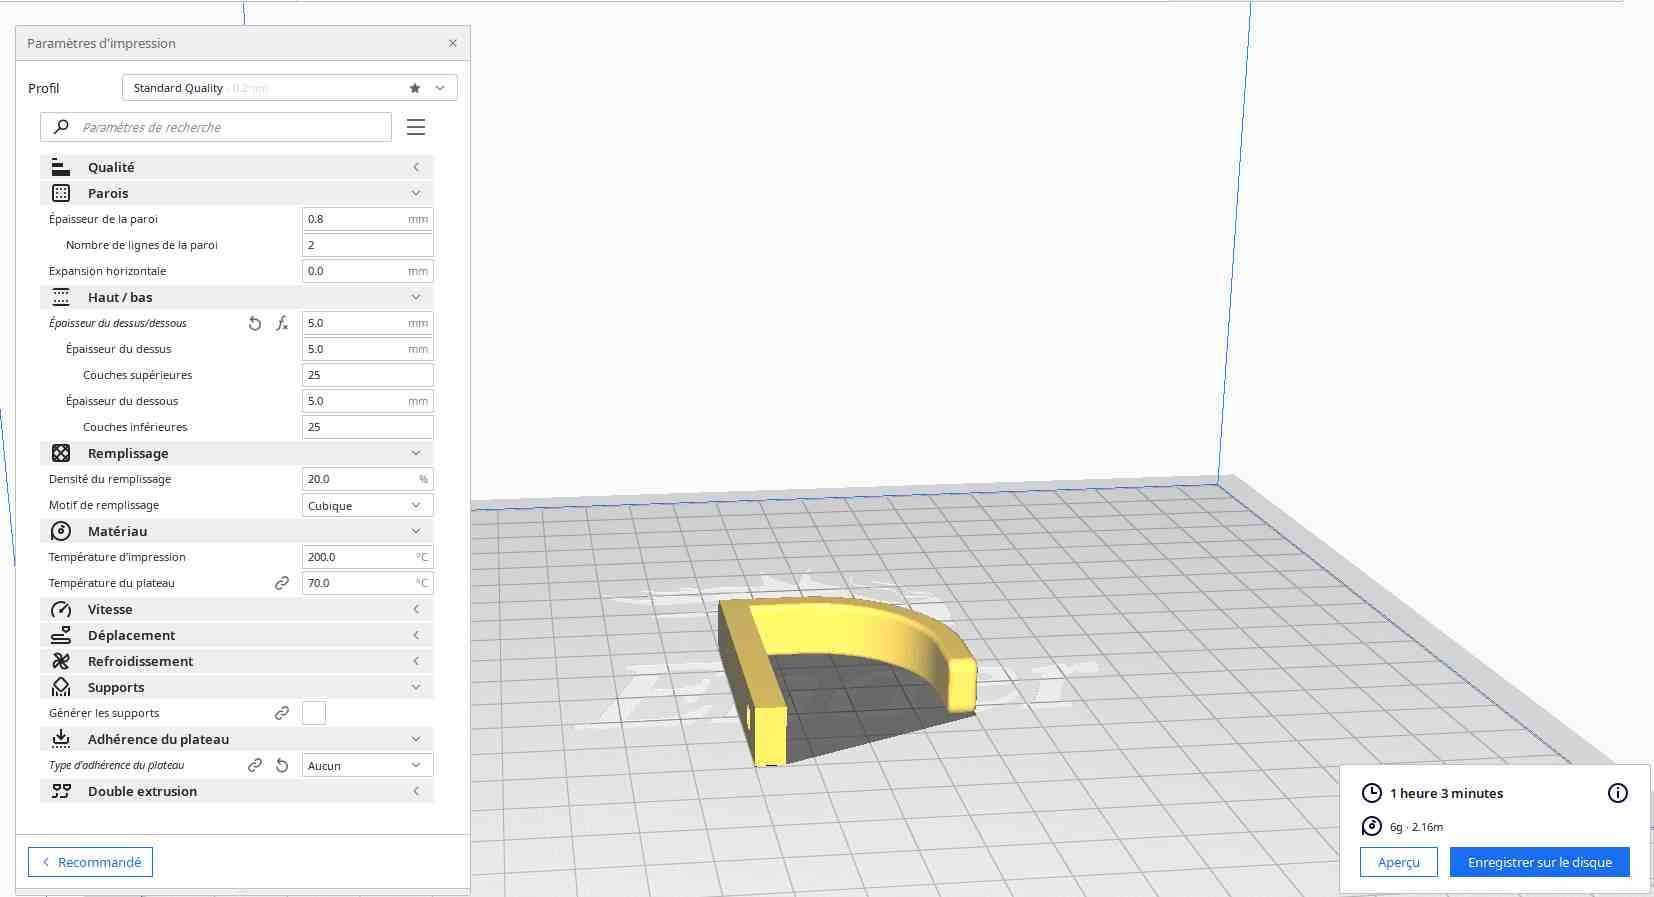Click the Aperçu button
Screen dimensions: 1654x897
[1399, 862]
